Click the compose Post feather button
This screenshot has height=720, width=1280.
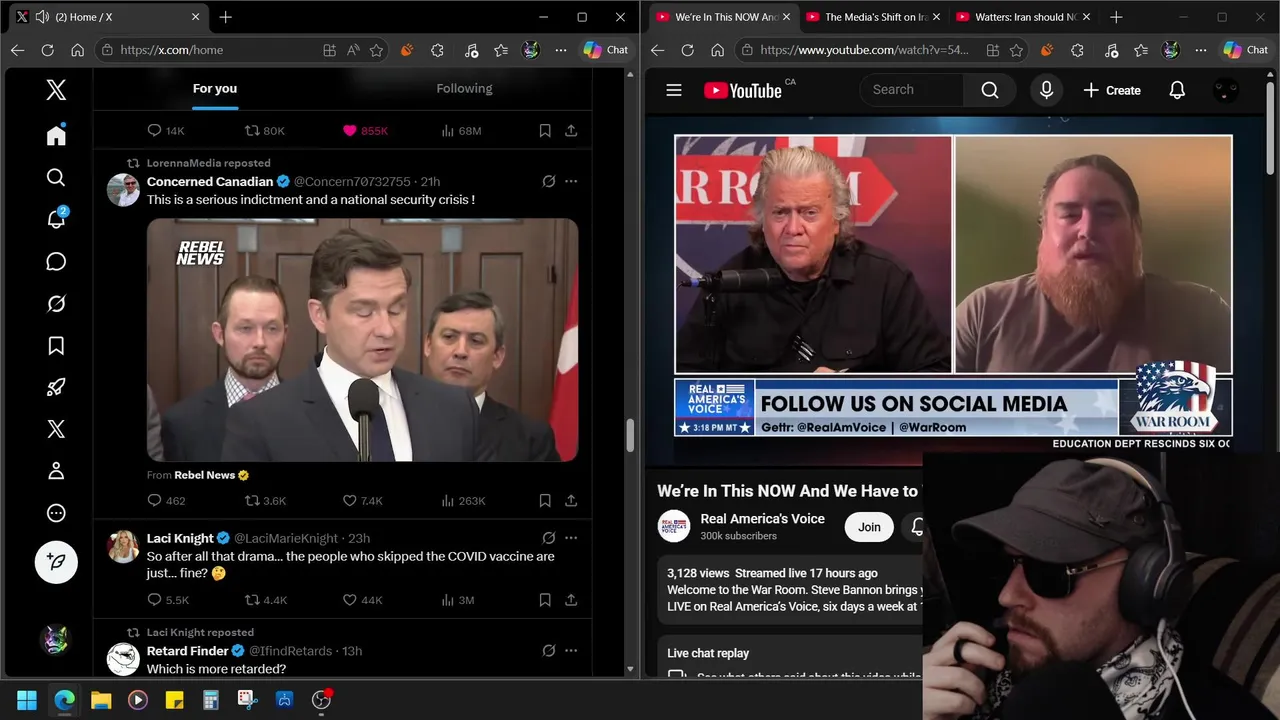[x=56, y=563]
